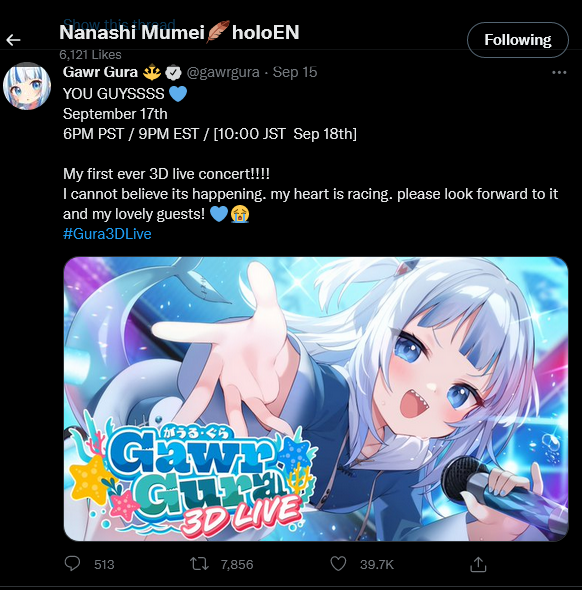582x590 pixels.
Task: Share the tweet via upload icon
Action: (478, 564)
